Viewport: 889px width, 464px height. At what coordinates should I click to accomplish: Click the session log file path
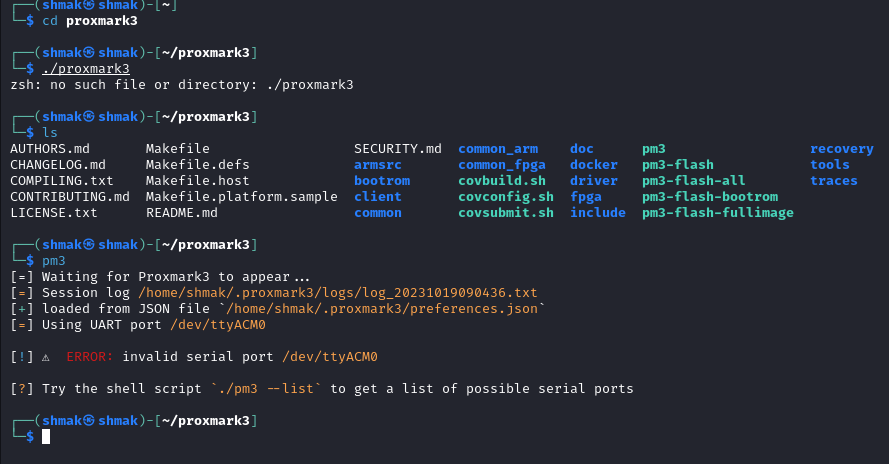(337, 293)
